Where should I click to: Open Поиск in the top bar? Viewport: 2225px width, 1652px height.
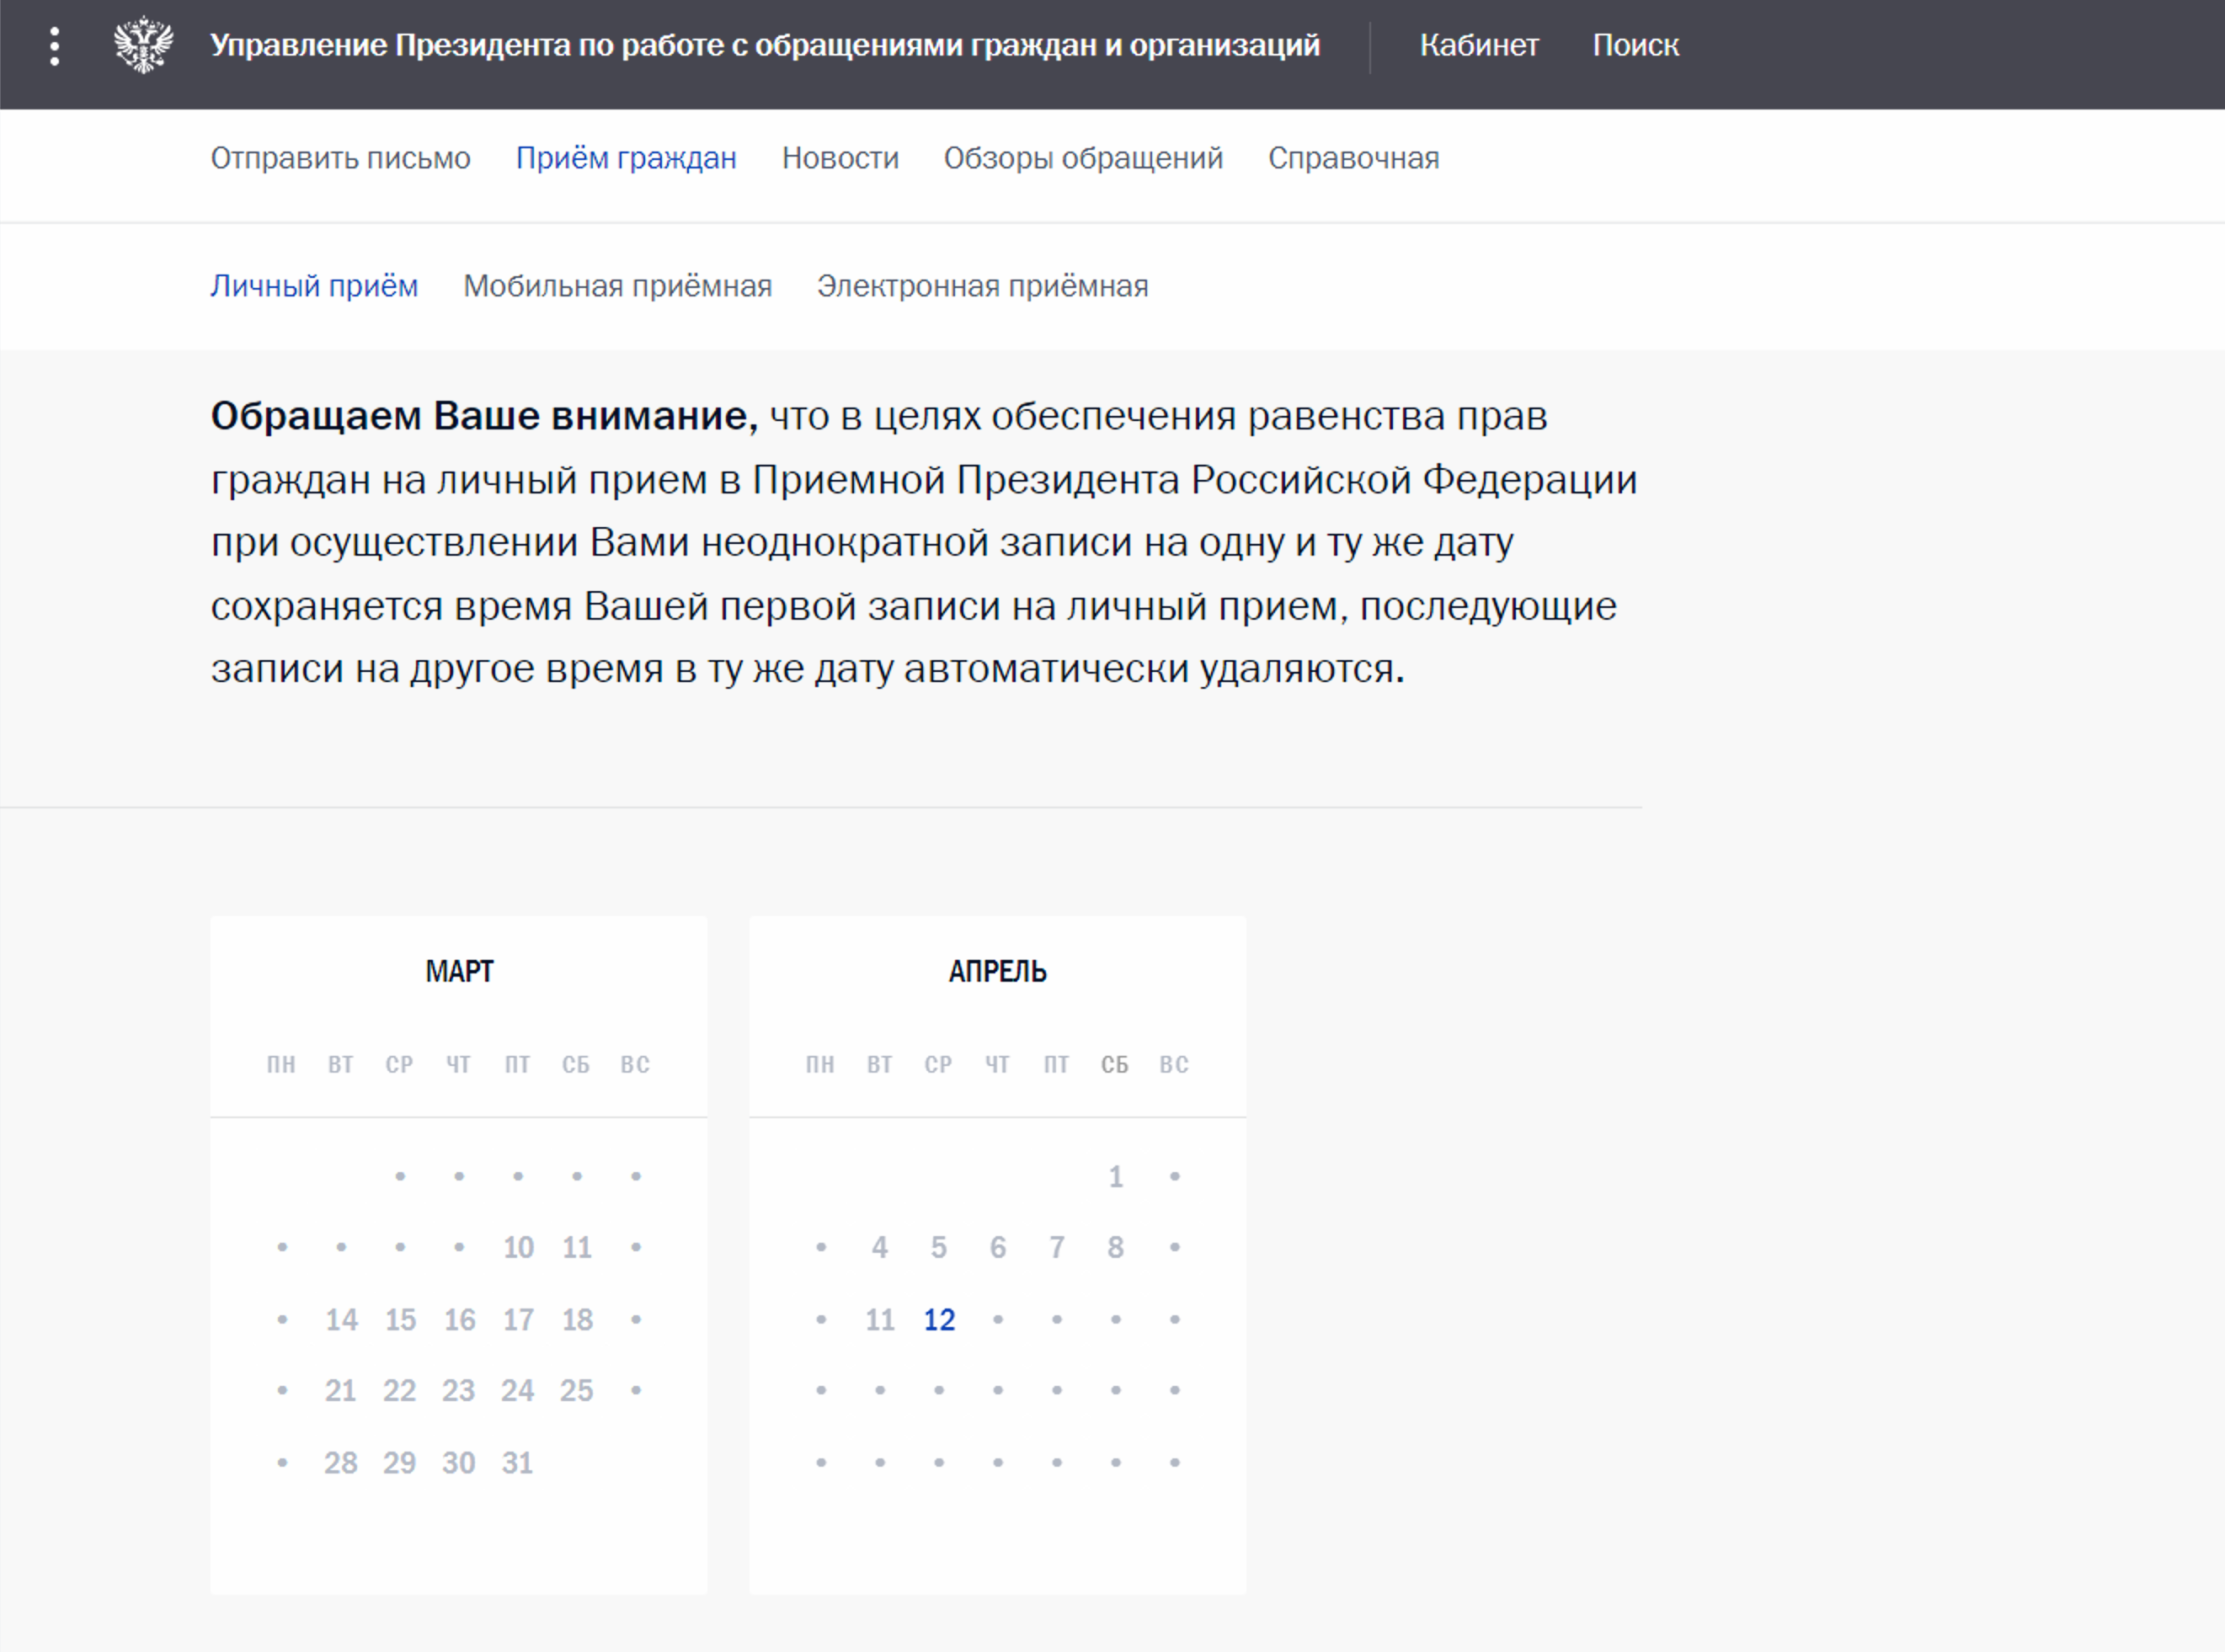tap(1635, 45)
